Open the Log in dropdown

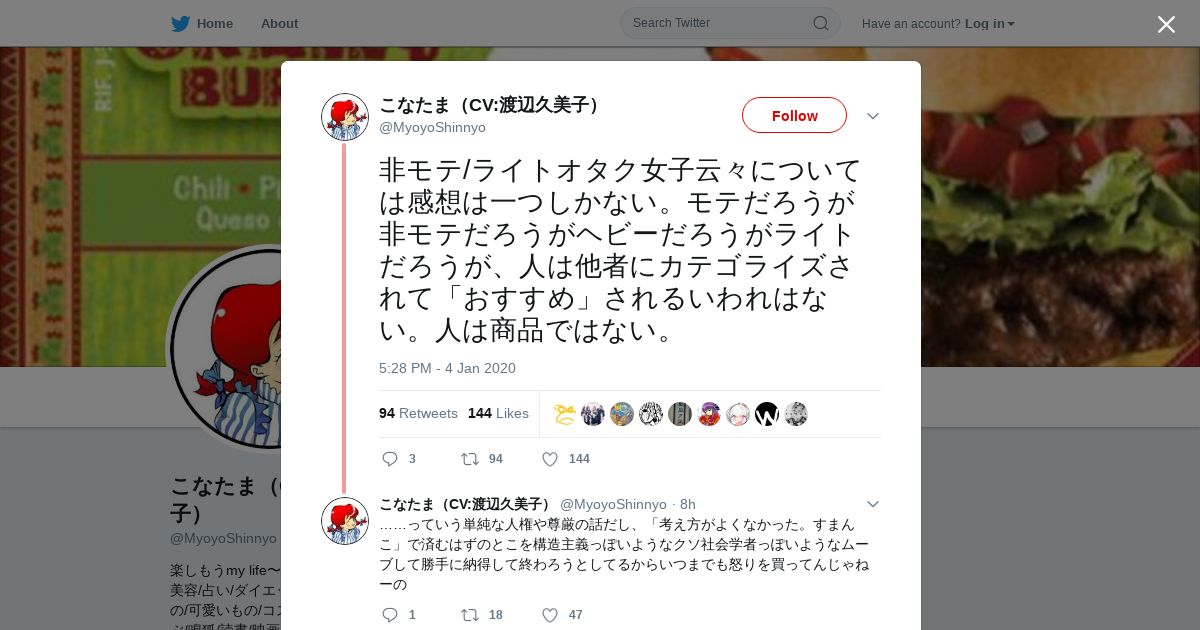[990, 24]
